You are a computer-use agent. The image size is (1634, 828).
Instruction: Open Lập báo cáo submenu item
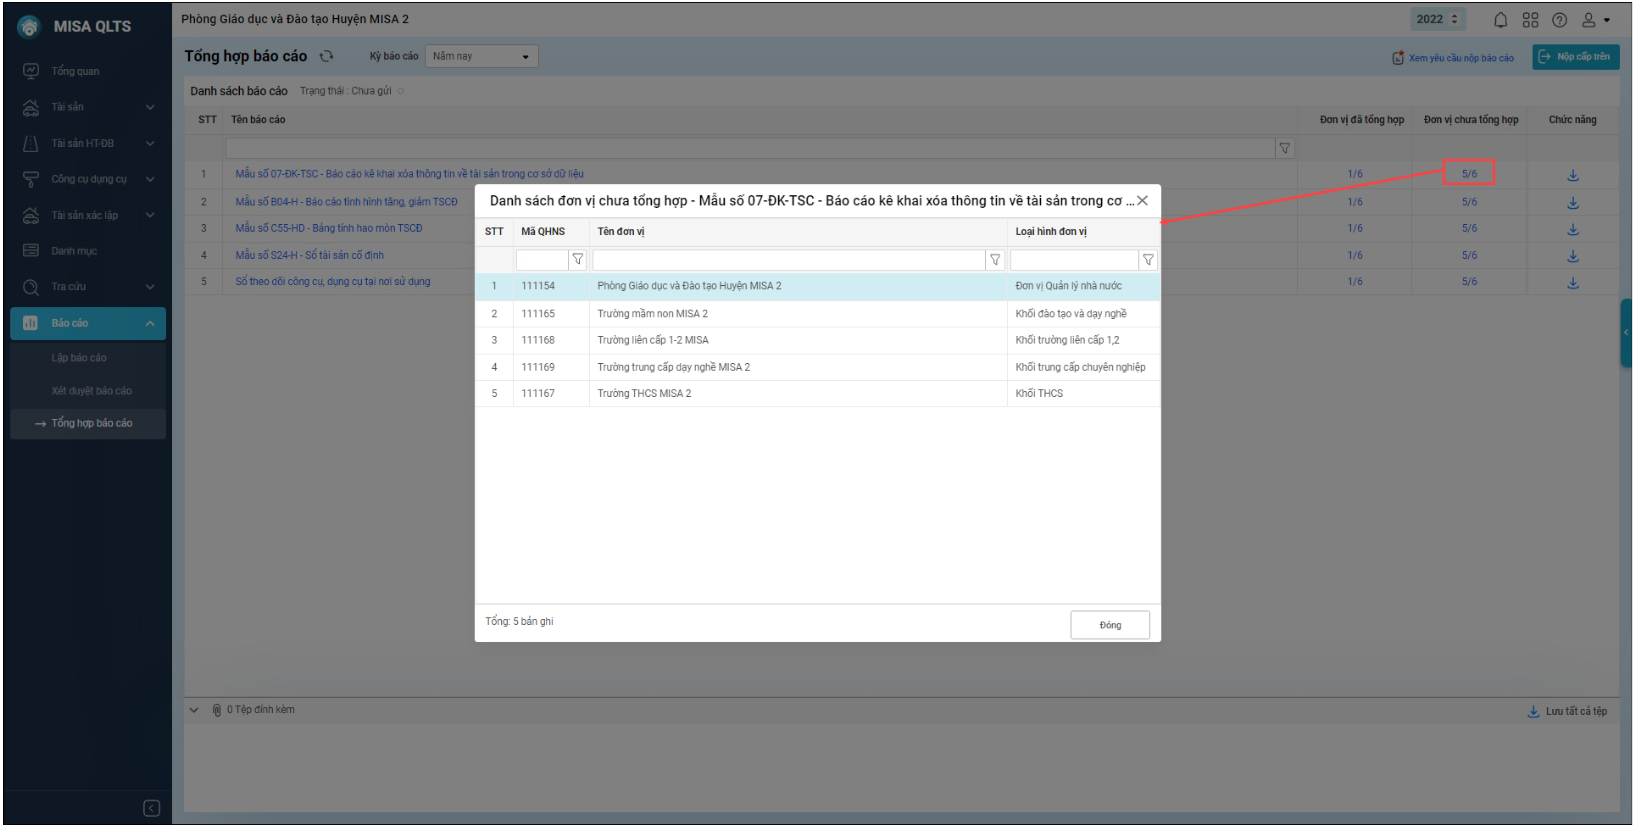(x=79, y=358)
